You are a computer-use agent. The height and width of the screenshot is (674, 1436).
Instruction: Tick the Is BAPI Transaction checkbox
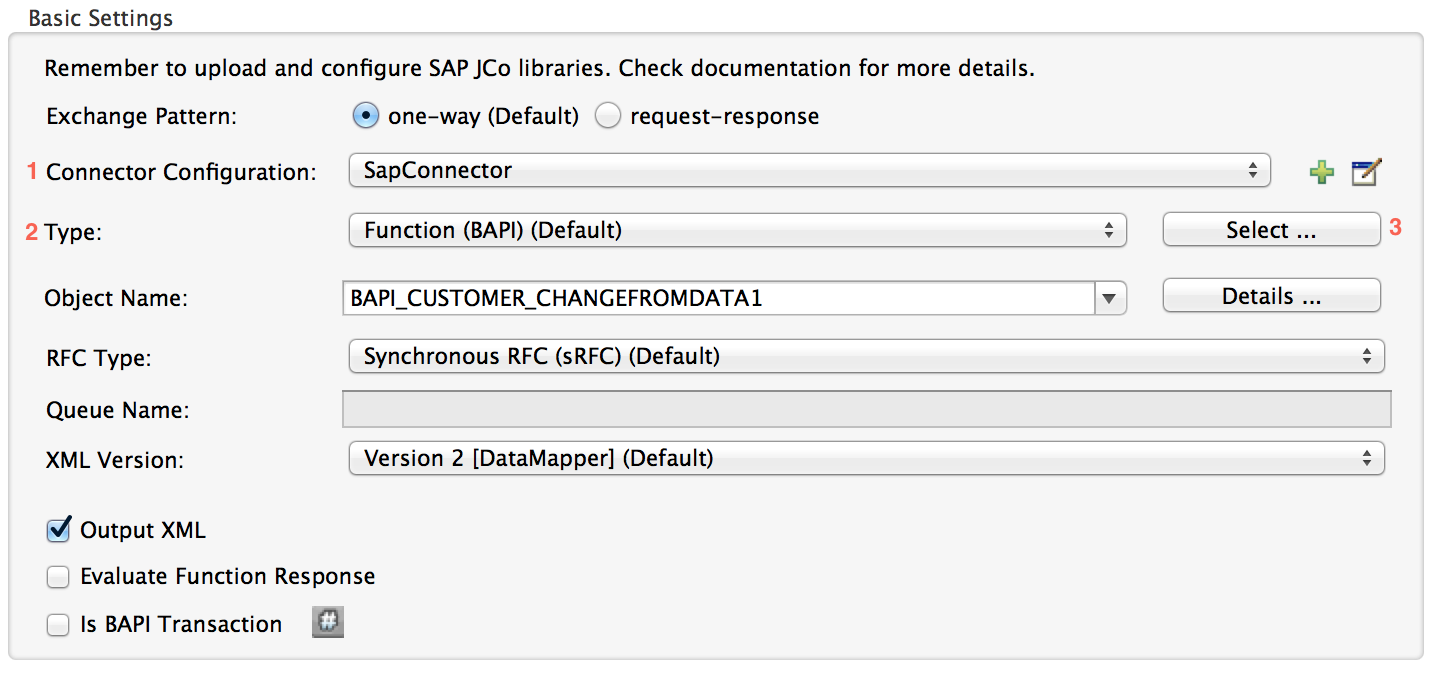[x=59, y=625]
